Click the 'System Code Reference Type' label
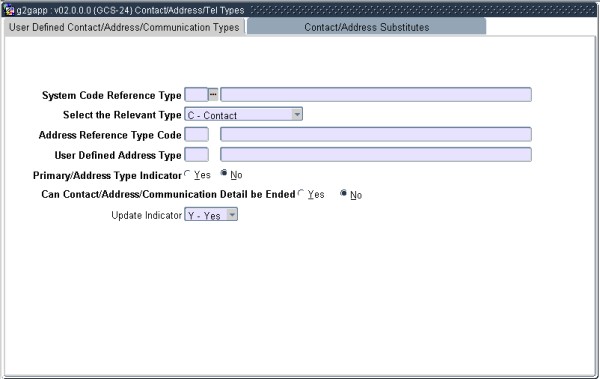This screenshot has width=600, height=379. (x=112, y=95)
